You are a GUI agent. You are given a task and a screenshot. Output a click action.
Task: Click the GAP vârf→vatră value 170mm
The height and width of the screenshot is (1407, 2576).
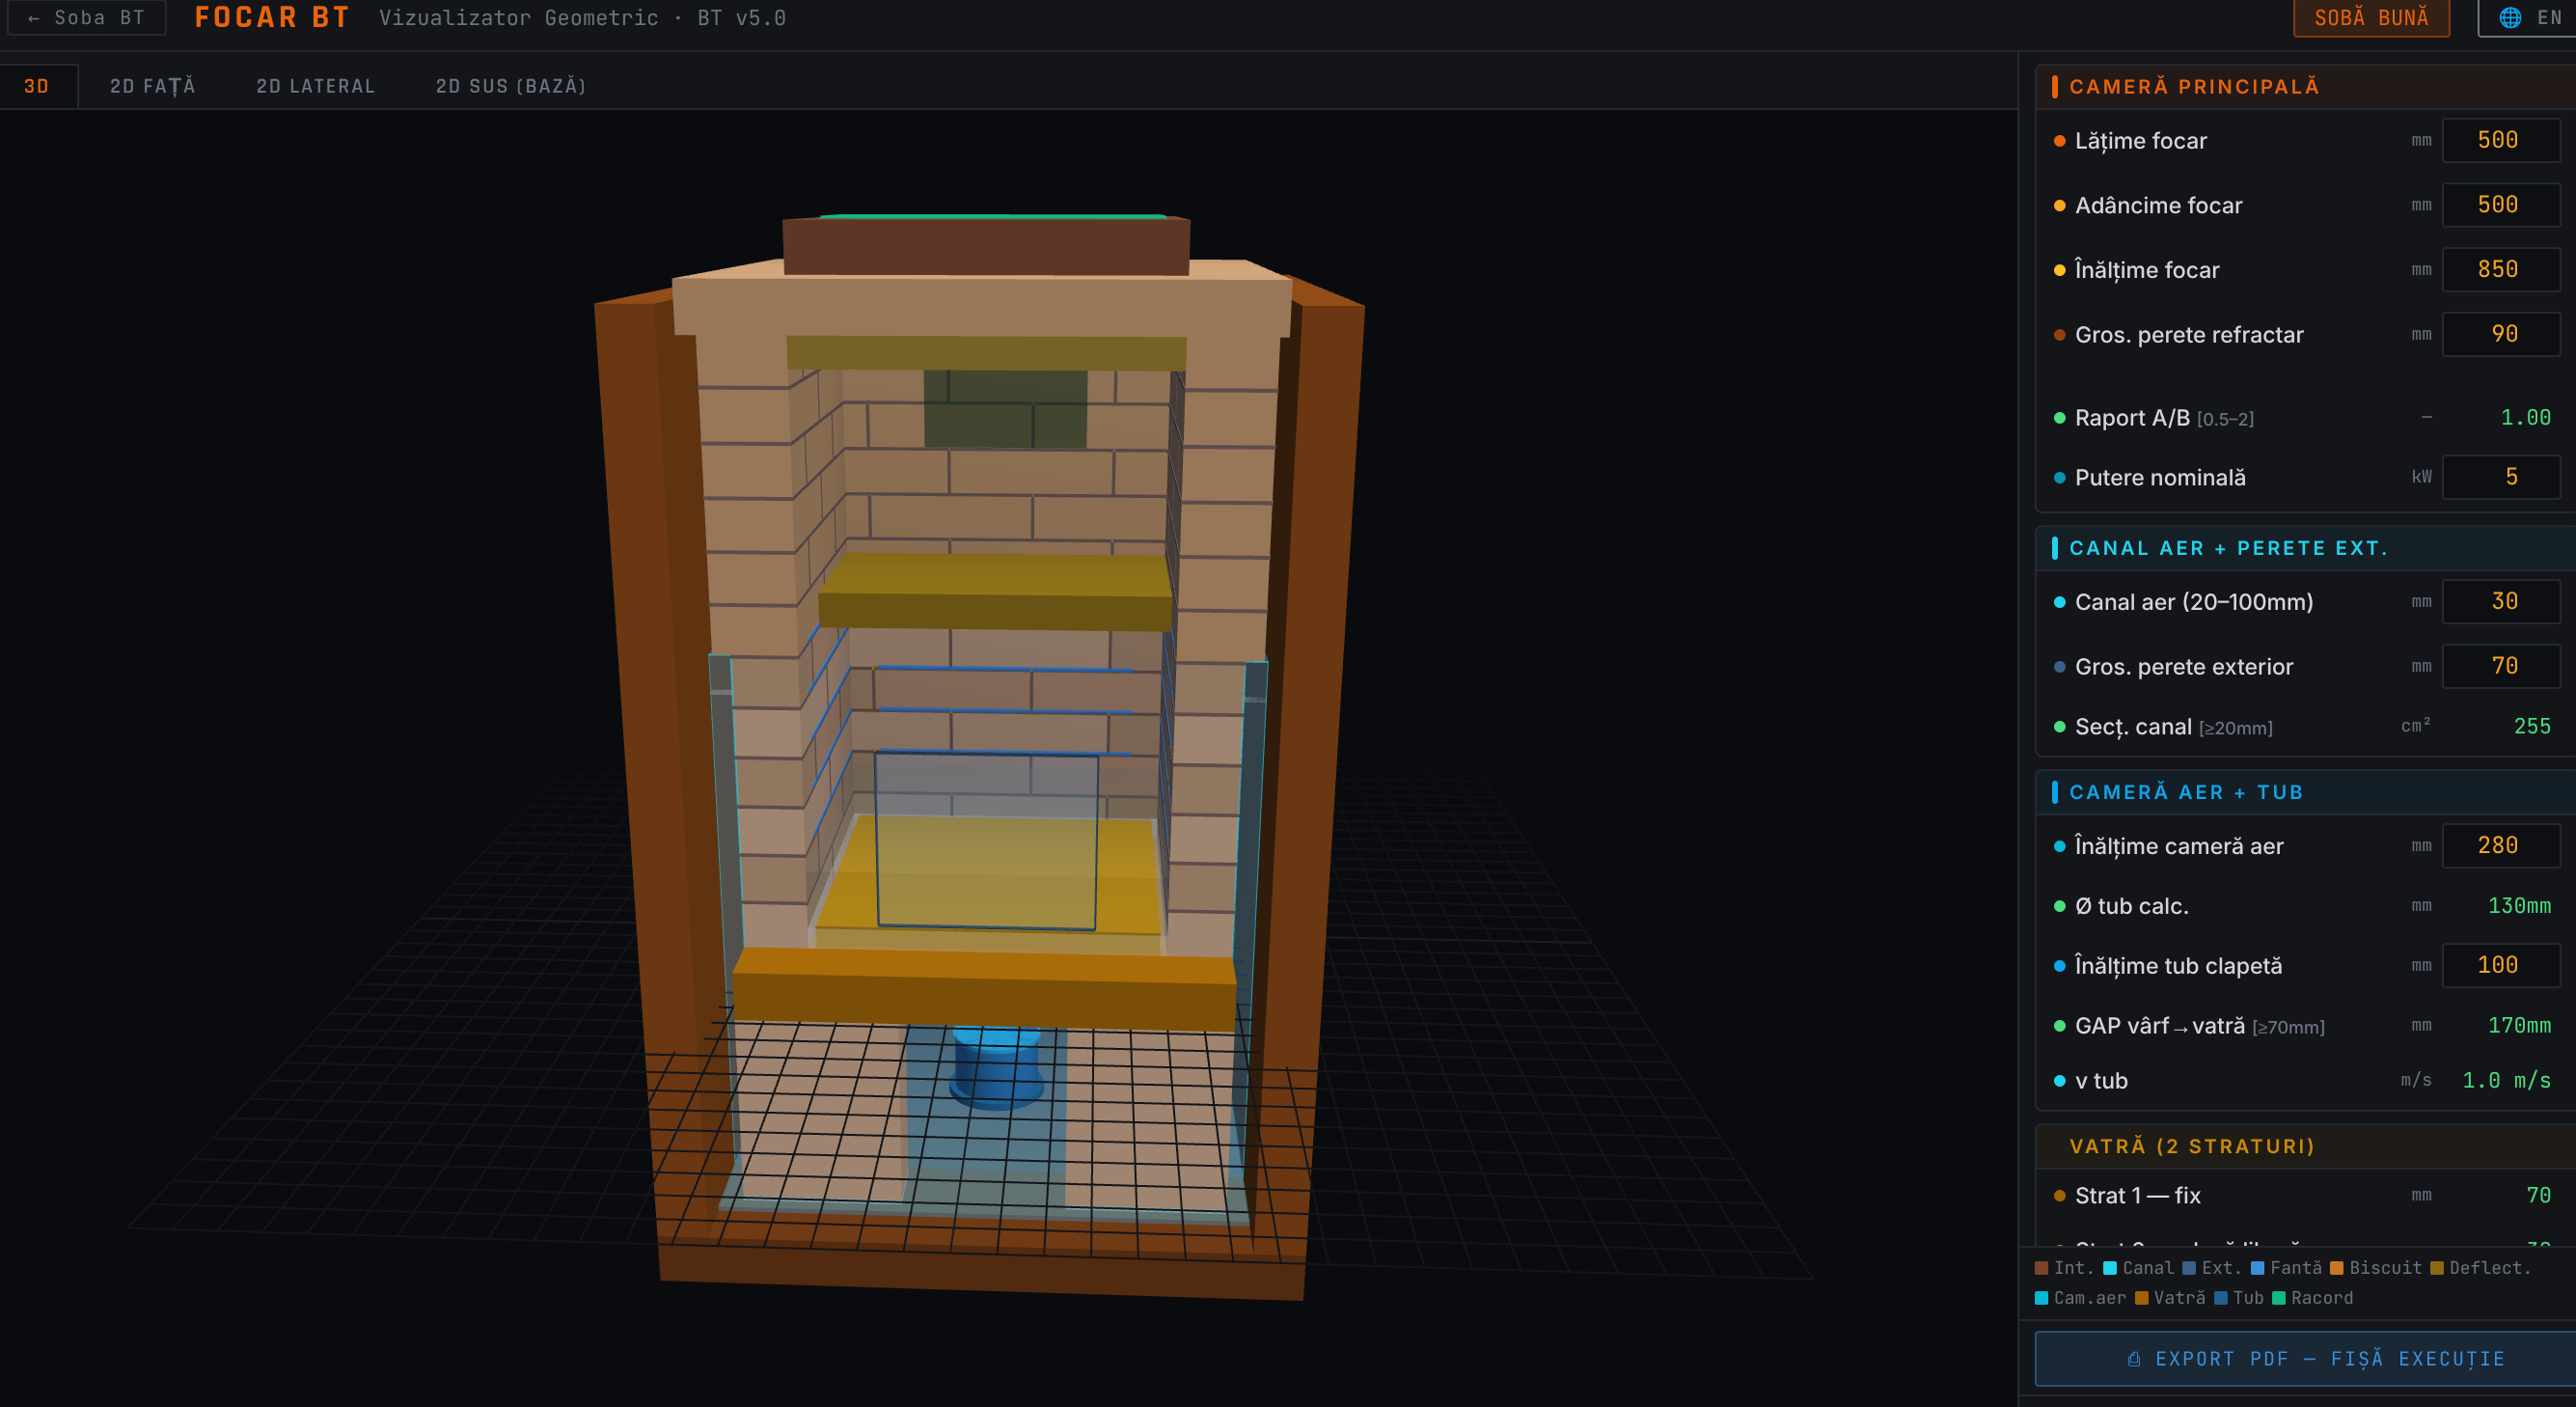(2519, 1026)
